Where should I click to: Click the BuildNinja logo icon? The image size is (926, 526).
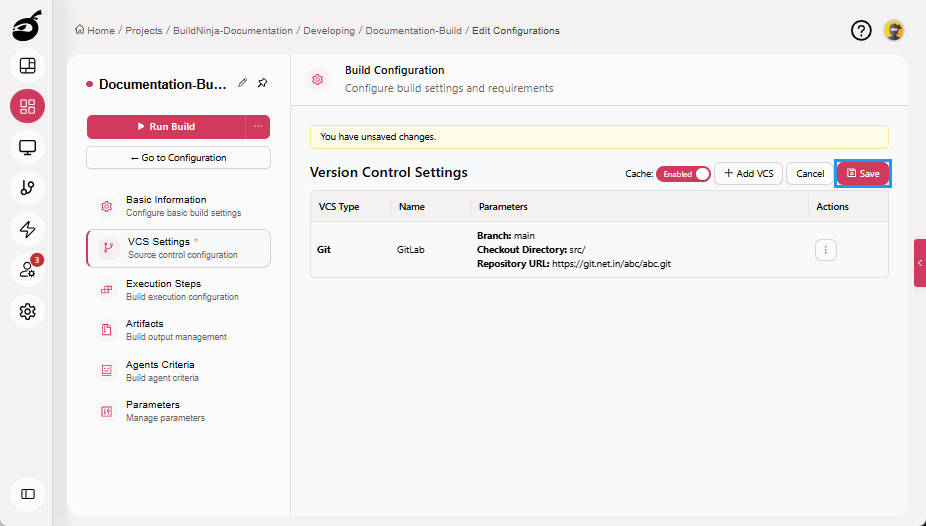(x=27, y=25)
